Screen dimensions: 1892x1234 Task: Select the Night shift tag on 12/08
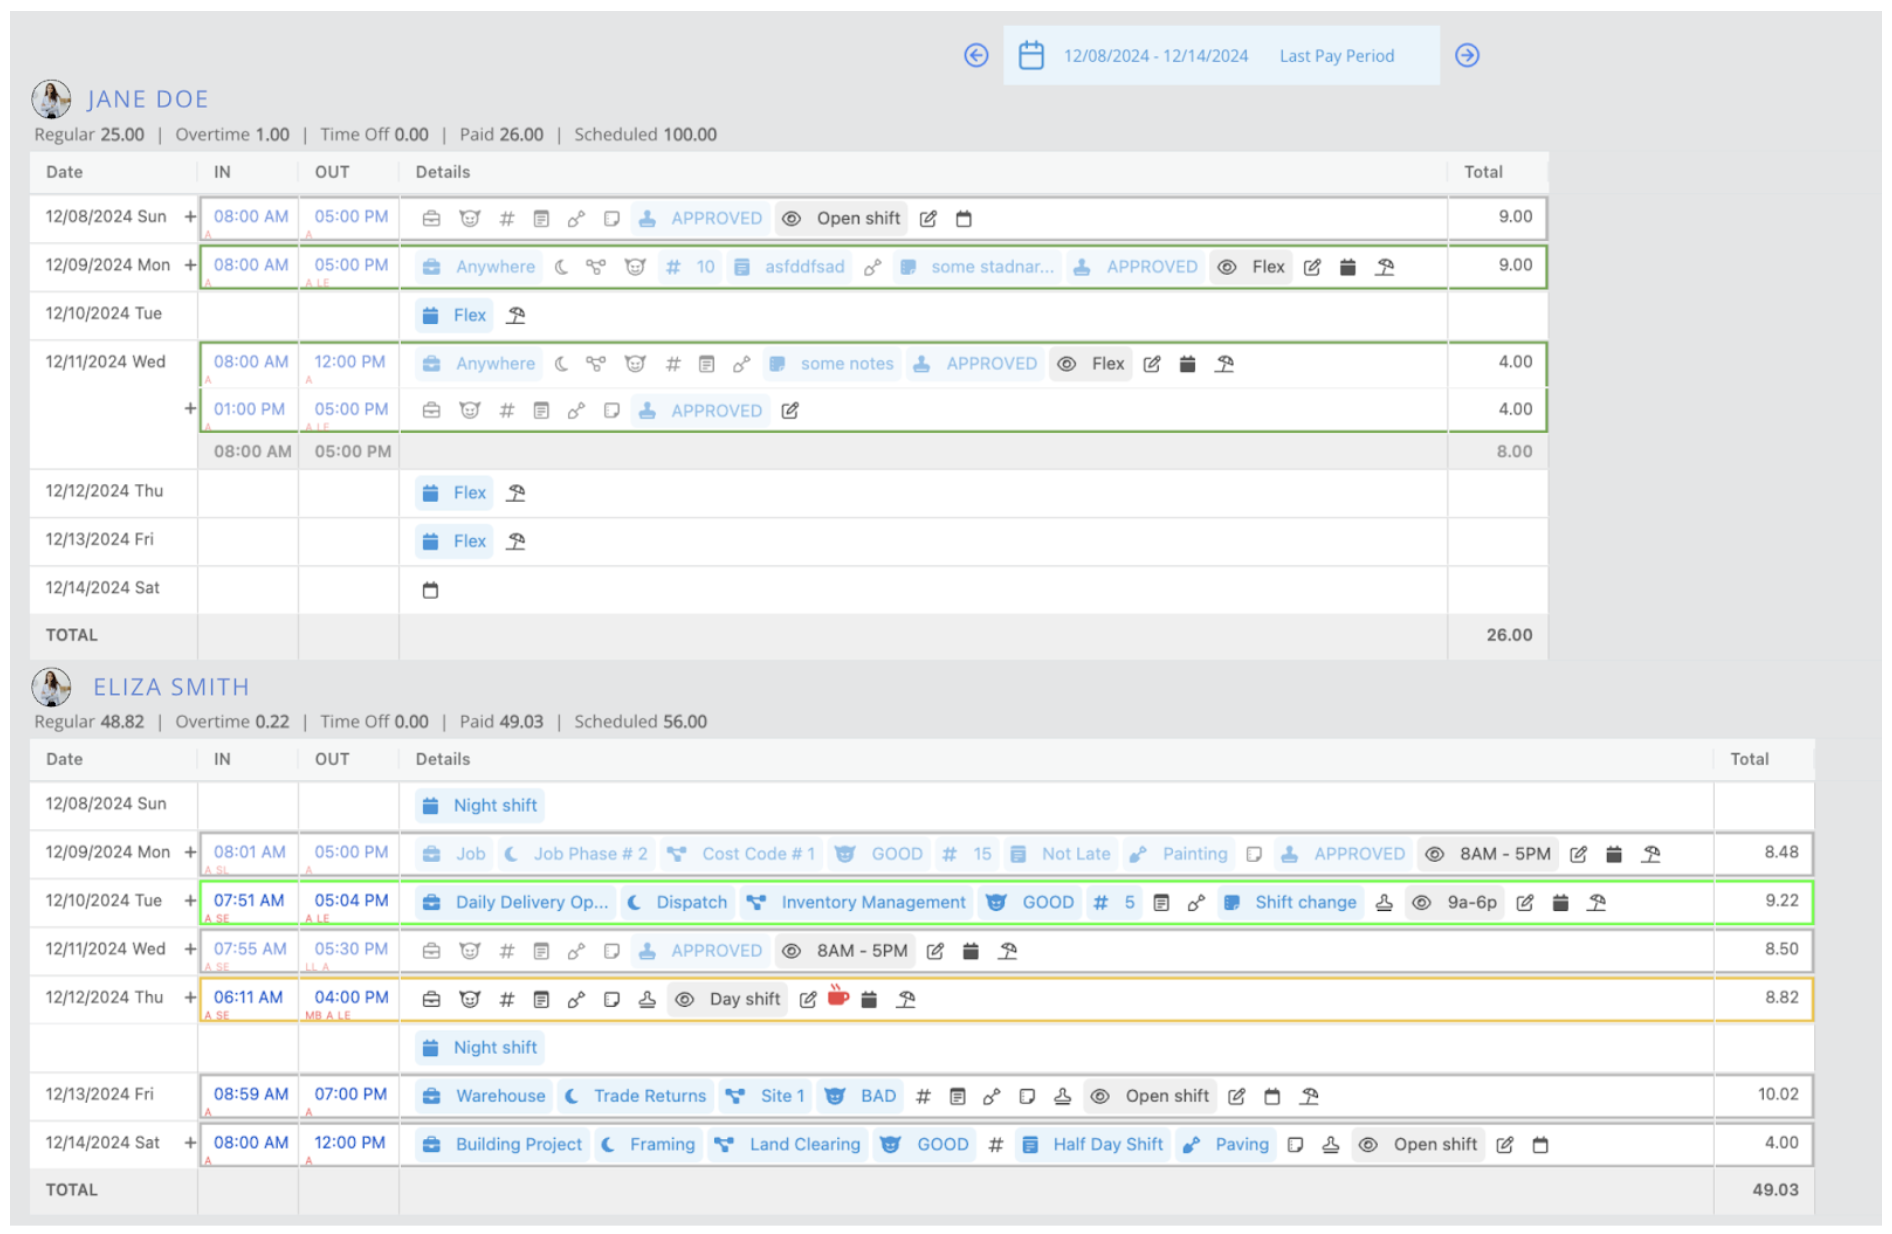[x=478, y=805]
